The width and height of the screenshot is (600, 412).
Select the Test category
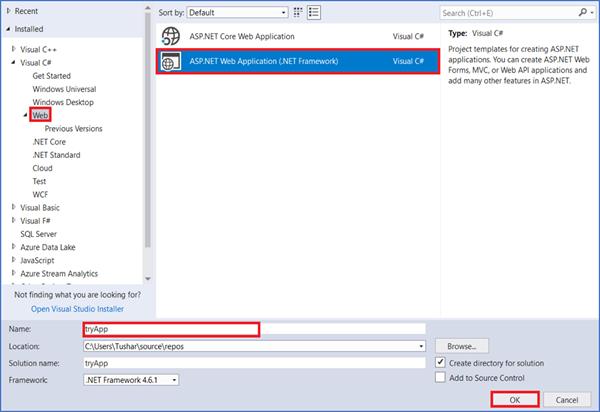(x=39, y=181)
